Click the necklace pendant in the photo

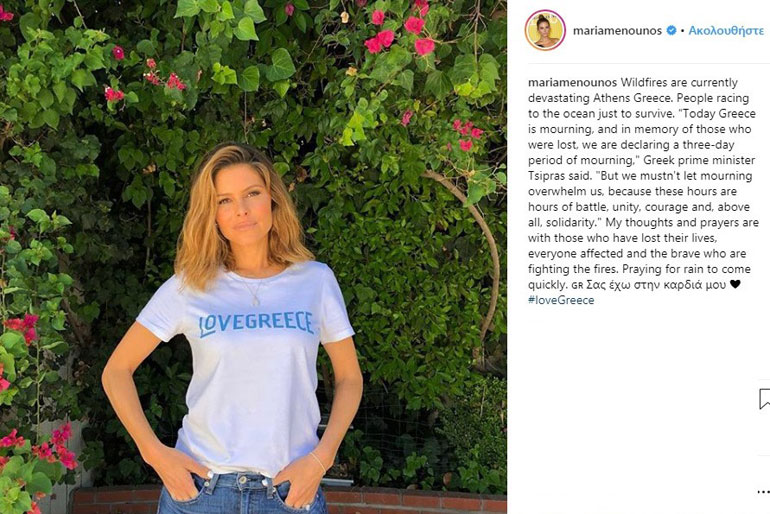pyautogui.click(x=255, y=298)
